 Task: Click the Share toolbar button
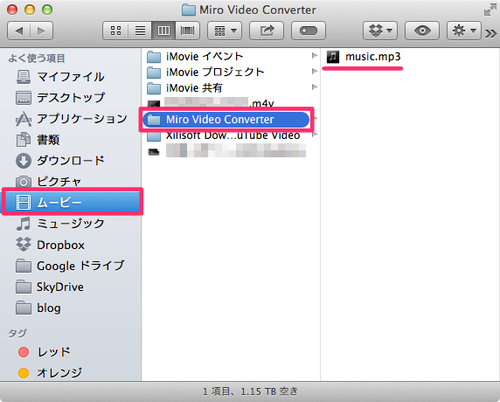pos(267,31)
